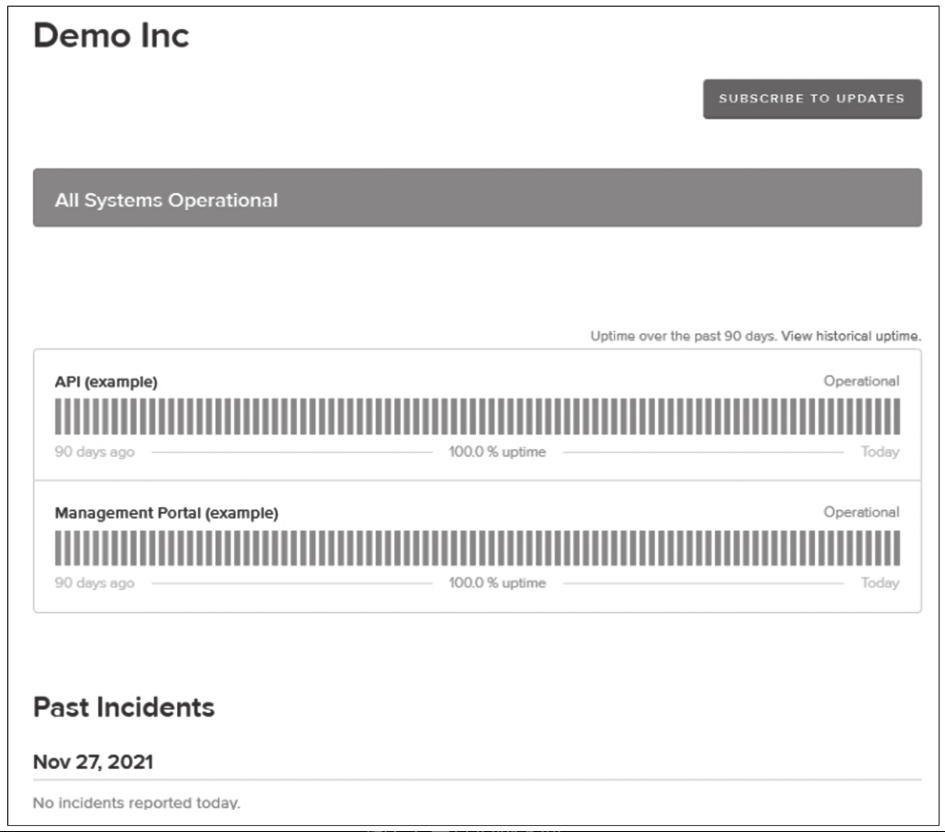945x832 pixels.
Task: Select the API (example) component name
Action: coord(106,382)
